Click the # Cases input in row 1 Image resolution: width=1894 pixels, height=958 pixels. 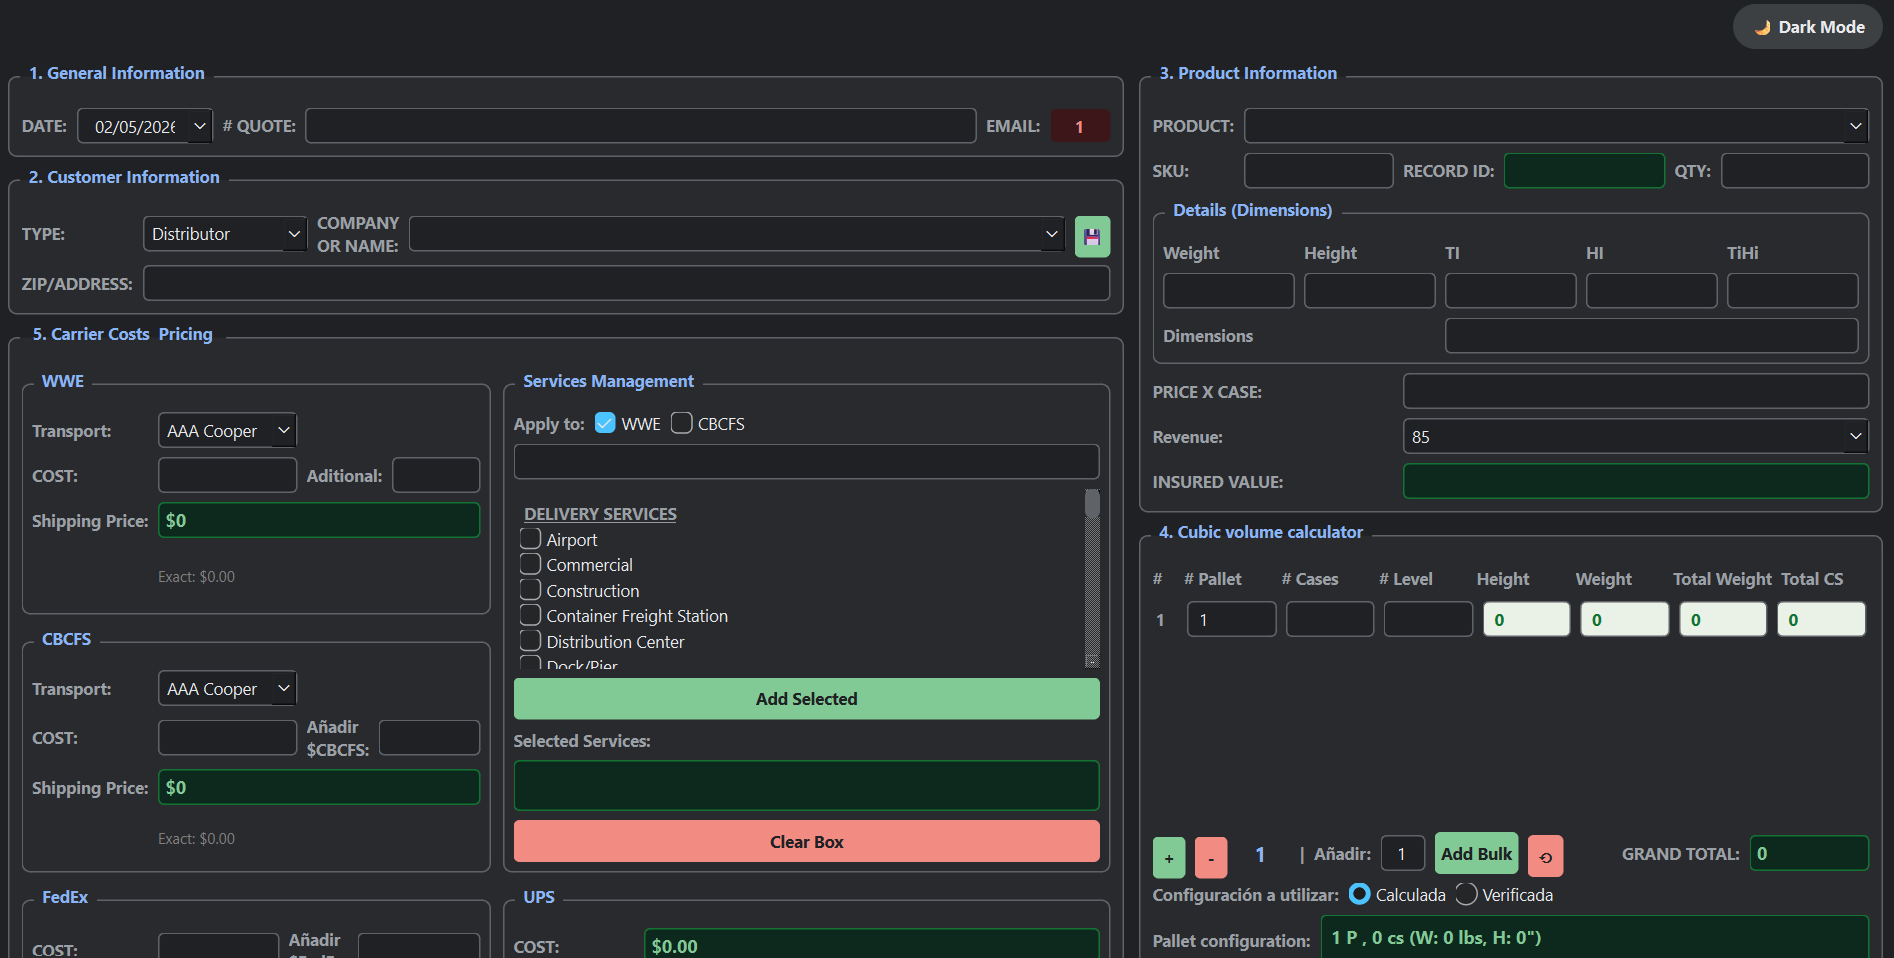click(1329, 619)
